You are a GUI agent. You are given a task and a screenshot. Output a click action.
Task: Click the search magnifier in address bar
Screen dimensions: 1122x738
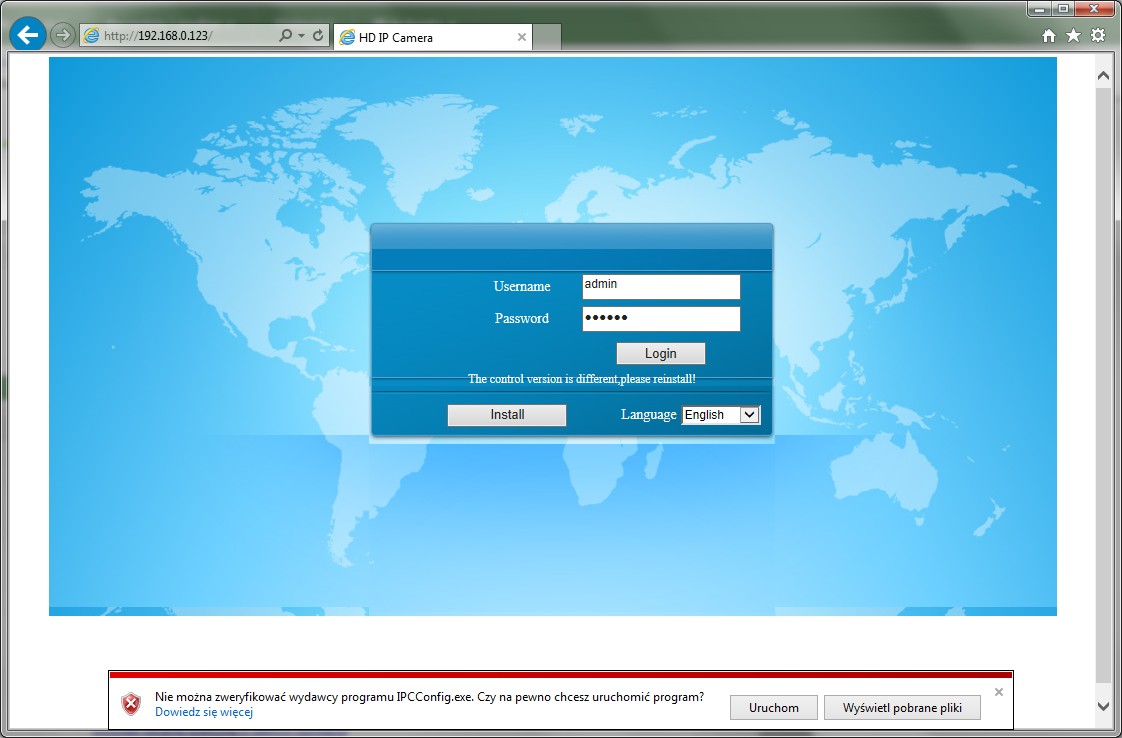(285, 35)
